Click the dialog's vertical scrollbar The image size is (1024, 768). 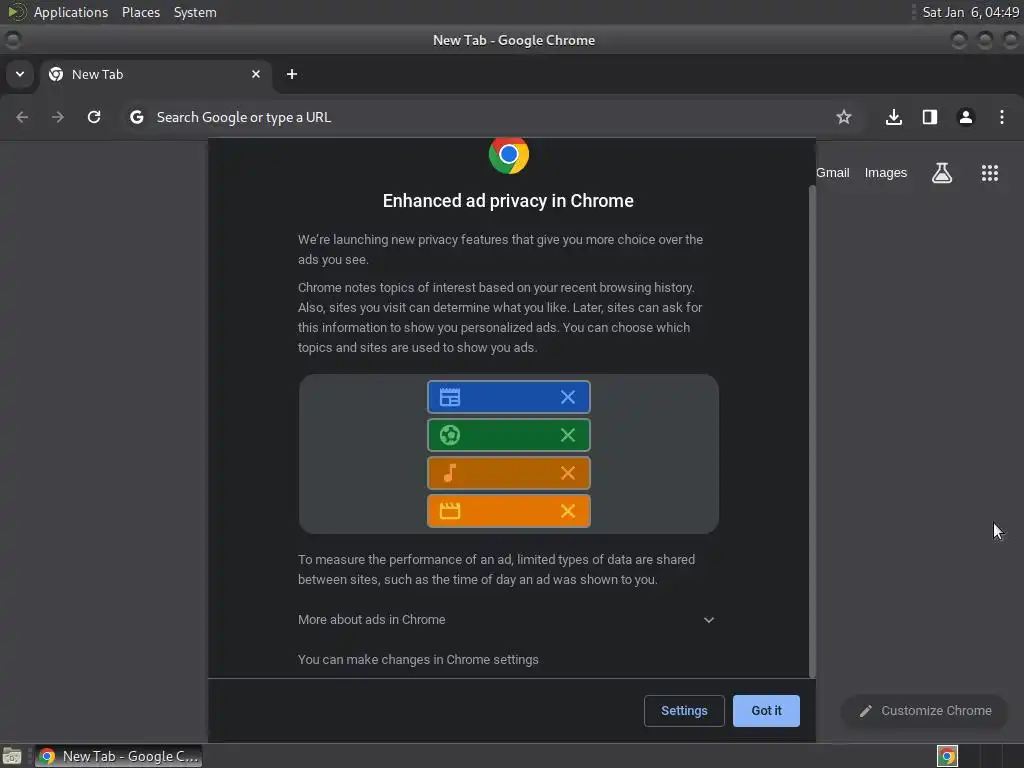pos(812,431)
